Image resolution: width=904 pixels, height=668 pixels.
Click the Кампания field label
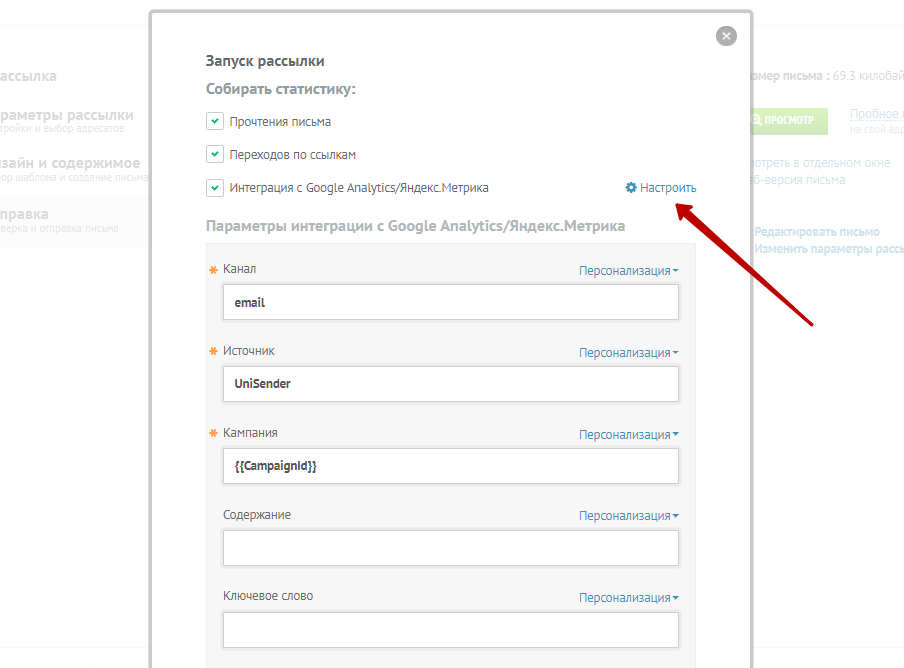click(x=250, y=433)
